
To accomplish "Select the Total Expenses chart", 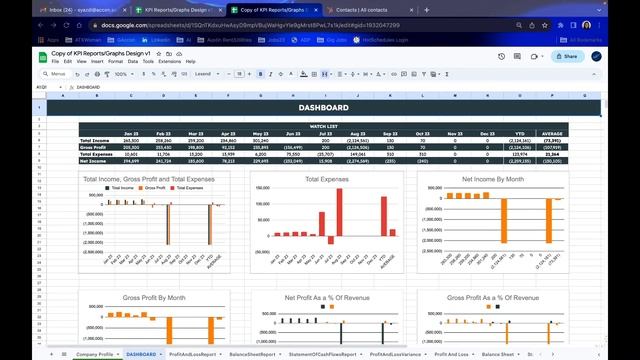I will [x=327, y=222].
